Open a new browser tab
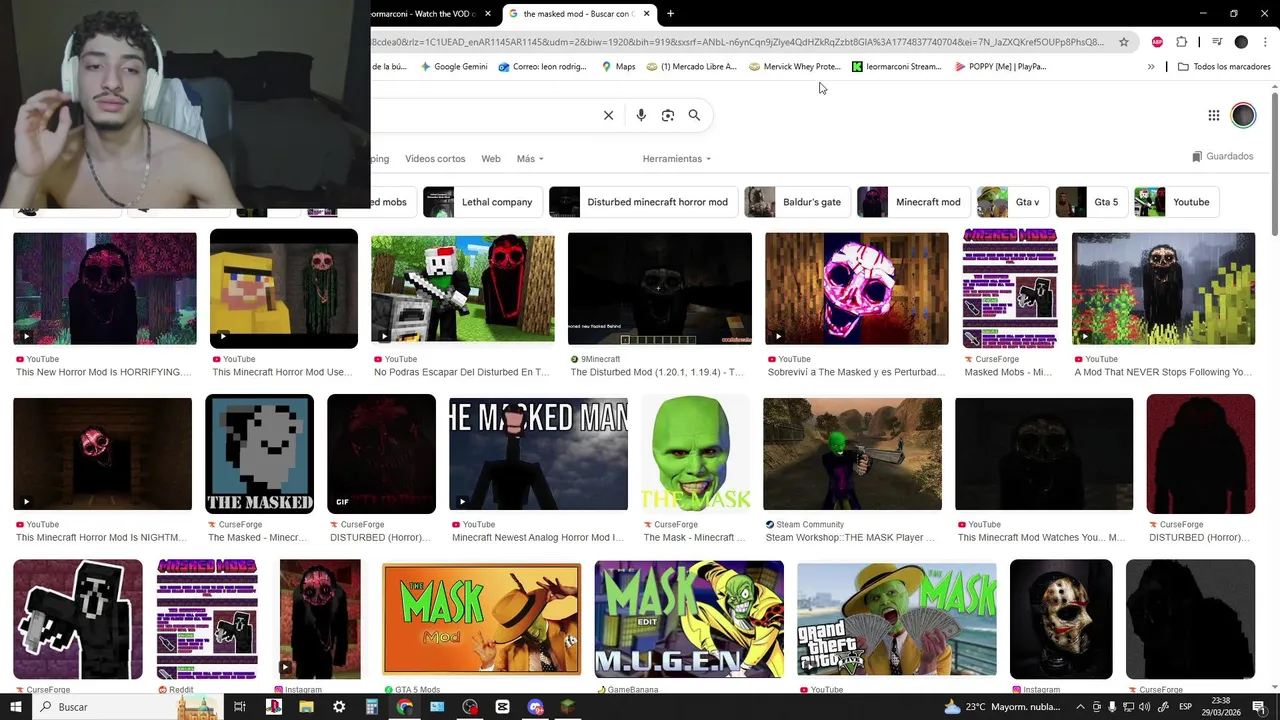This screenshot has width=1280, height=720. click(x=670, y=14)
